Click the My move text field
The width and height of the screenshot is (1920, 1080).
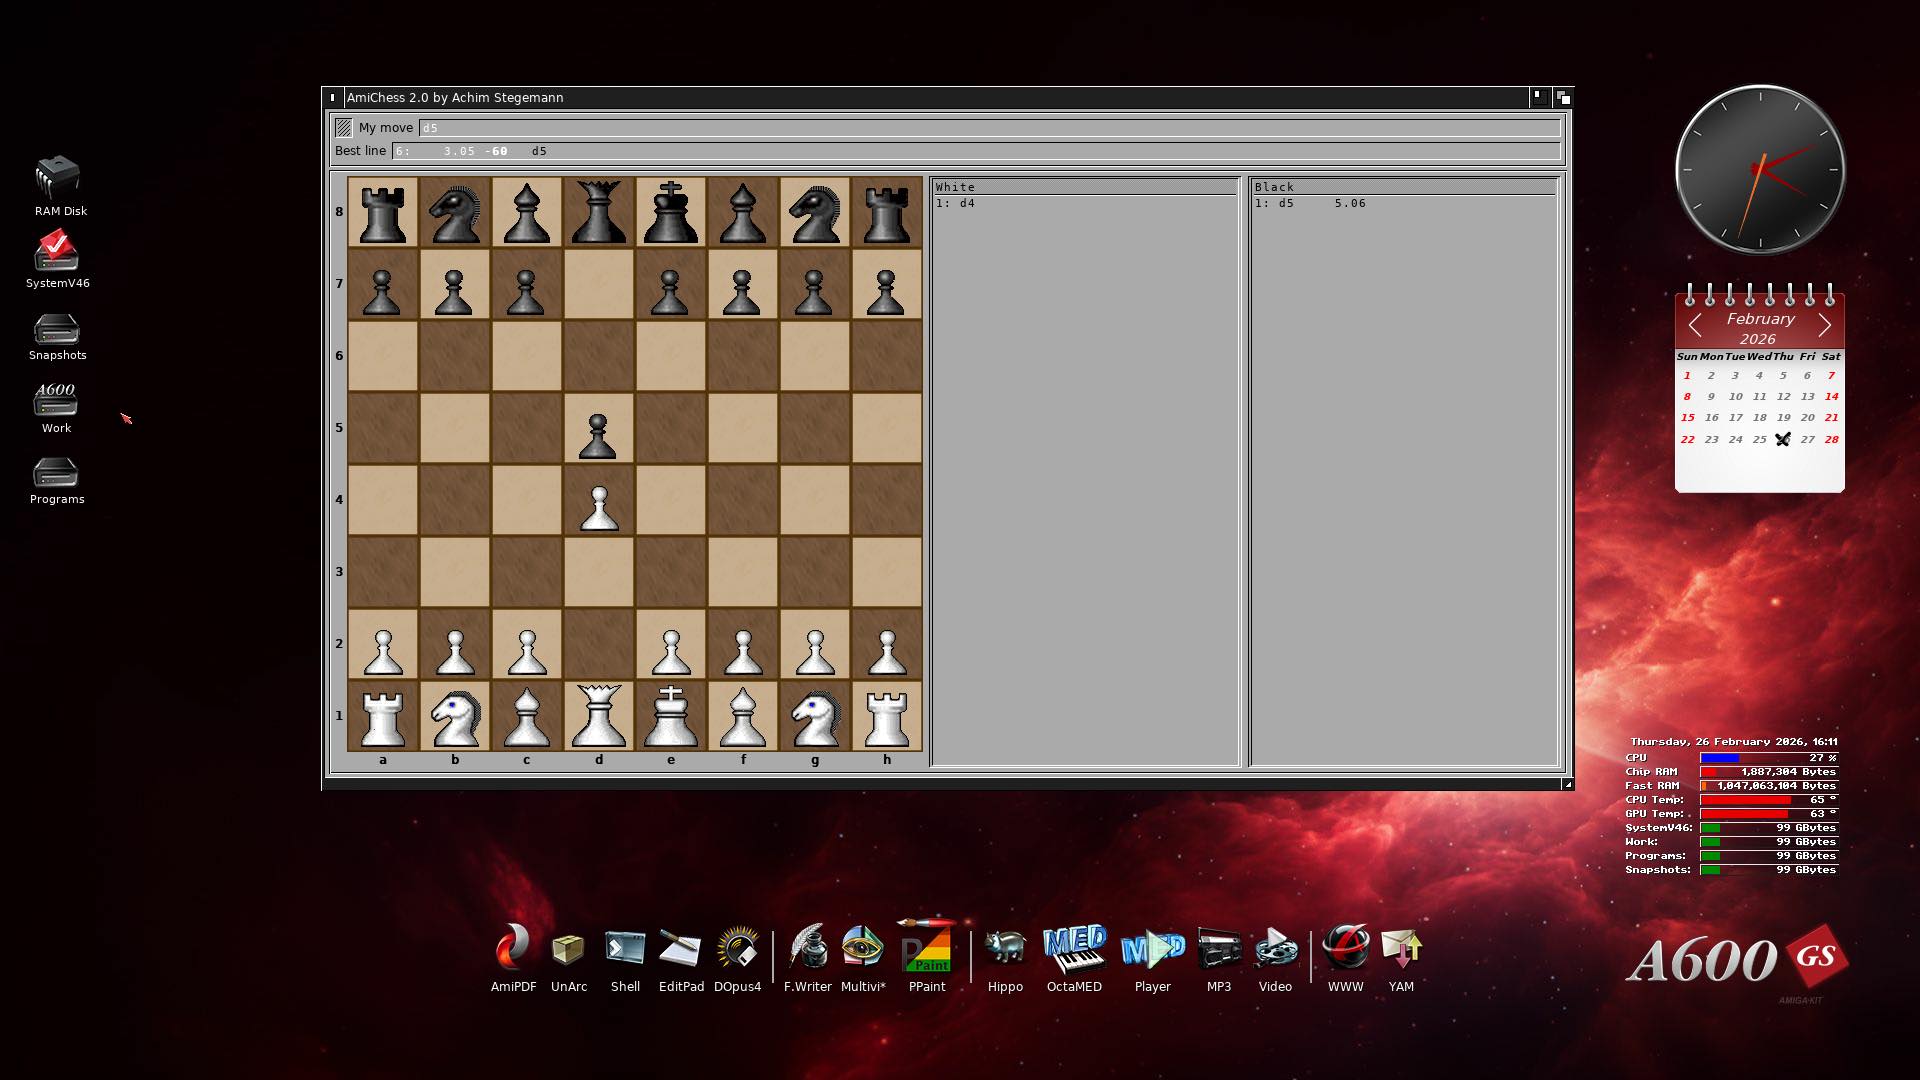click(x=988, y=128)
